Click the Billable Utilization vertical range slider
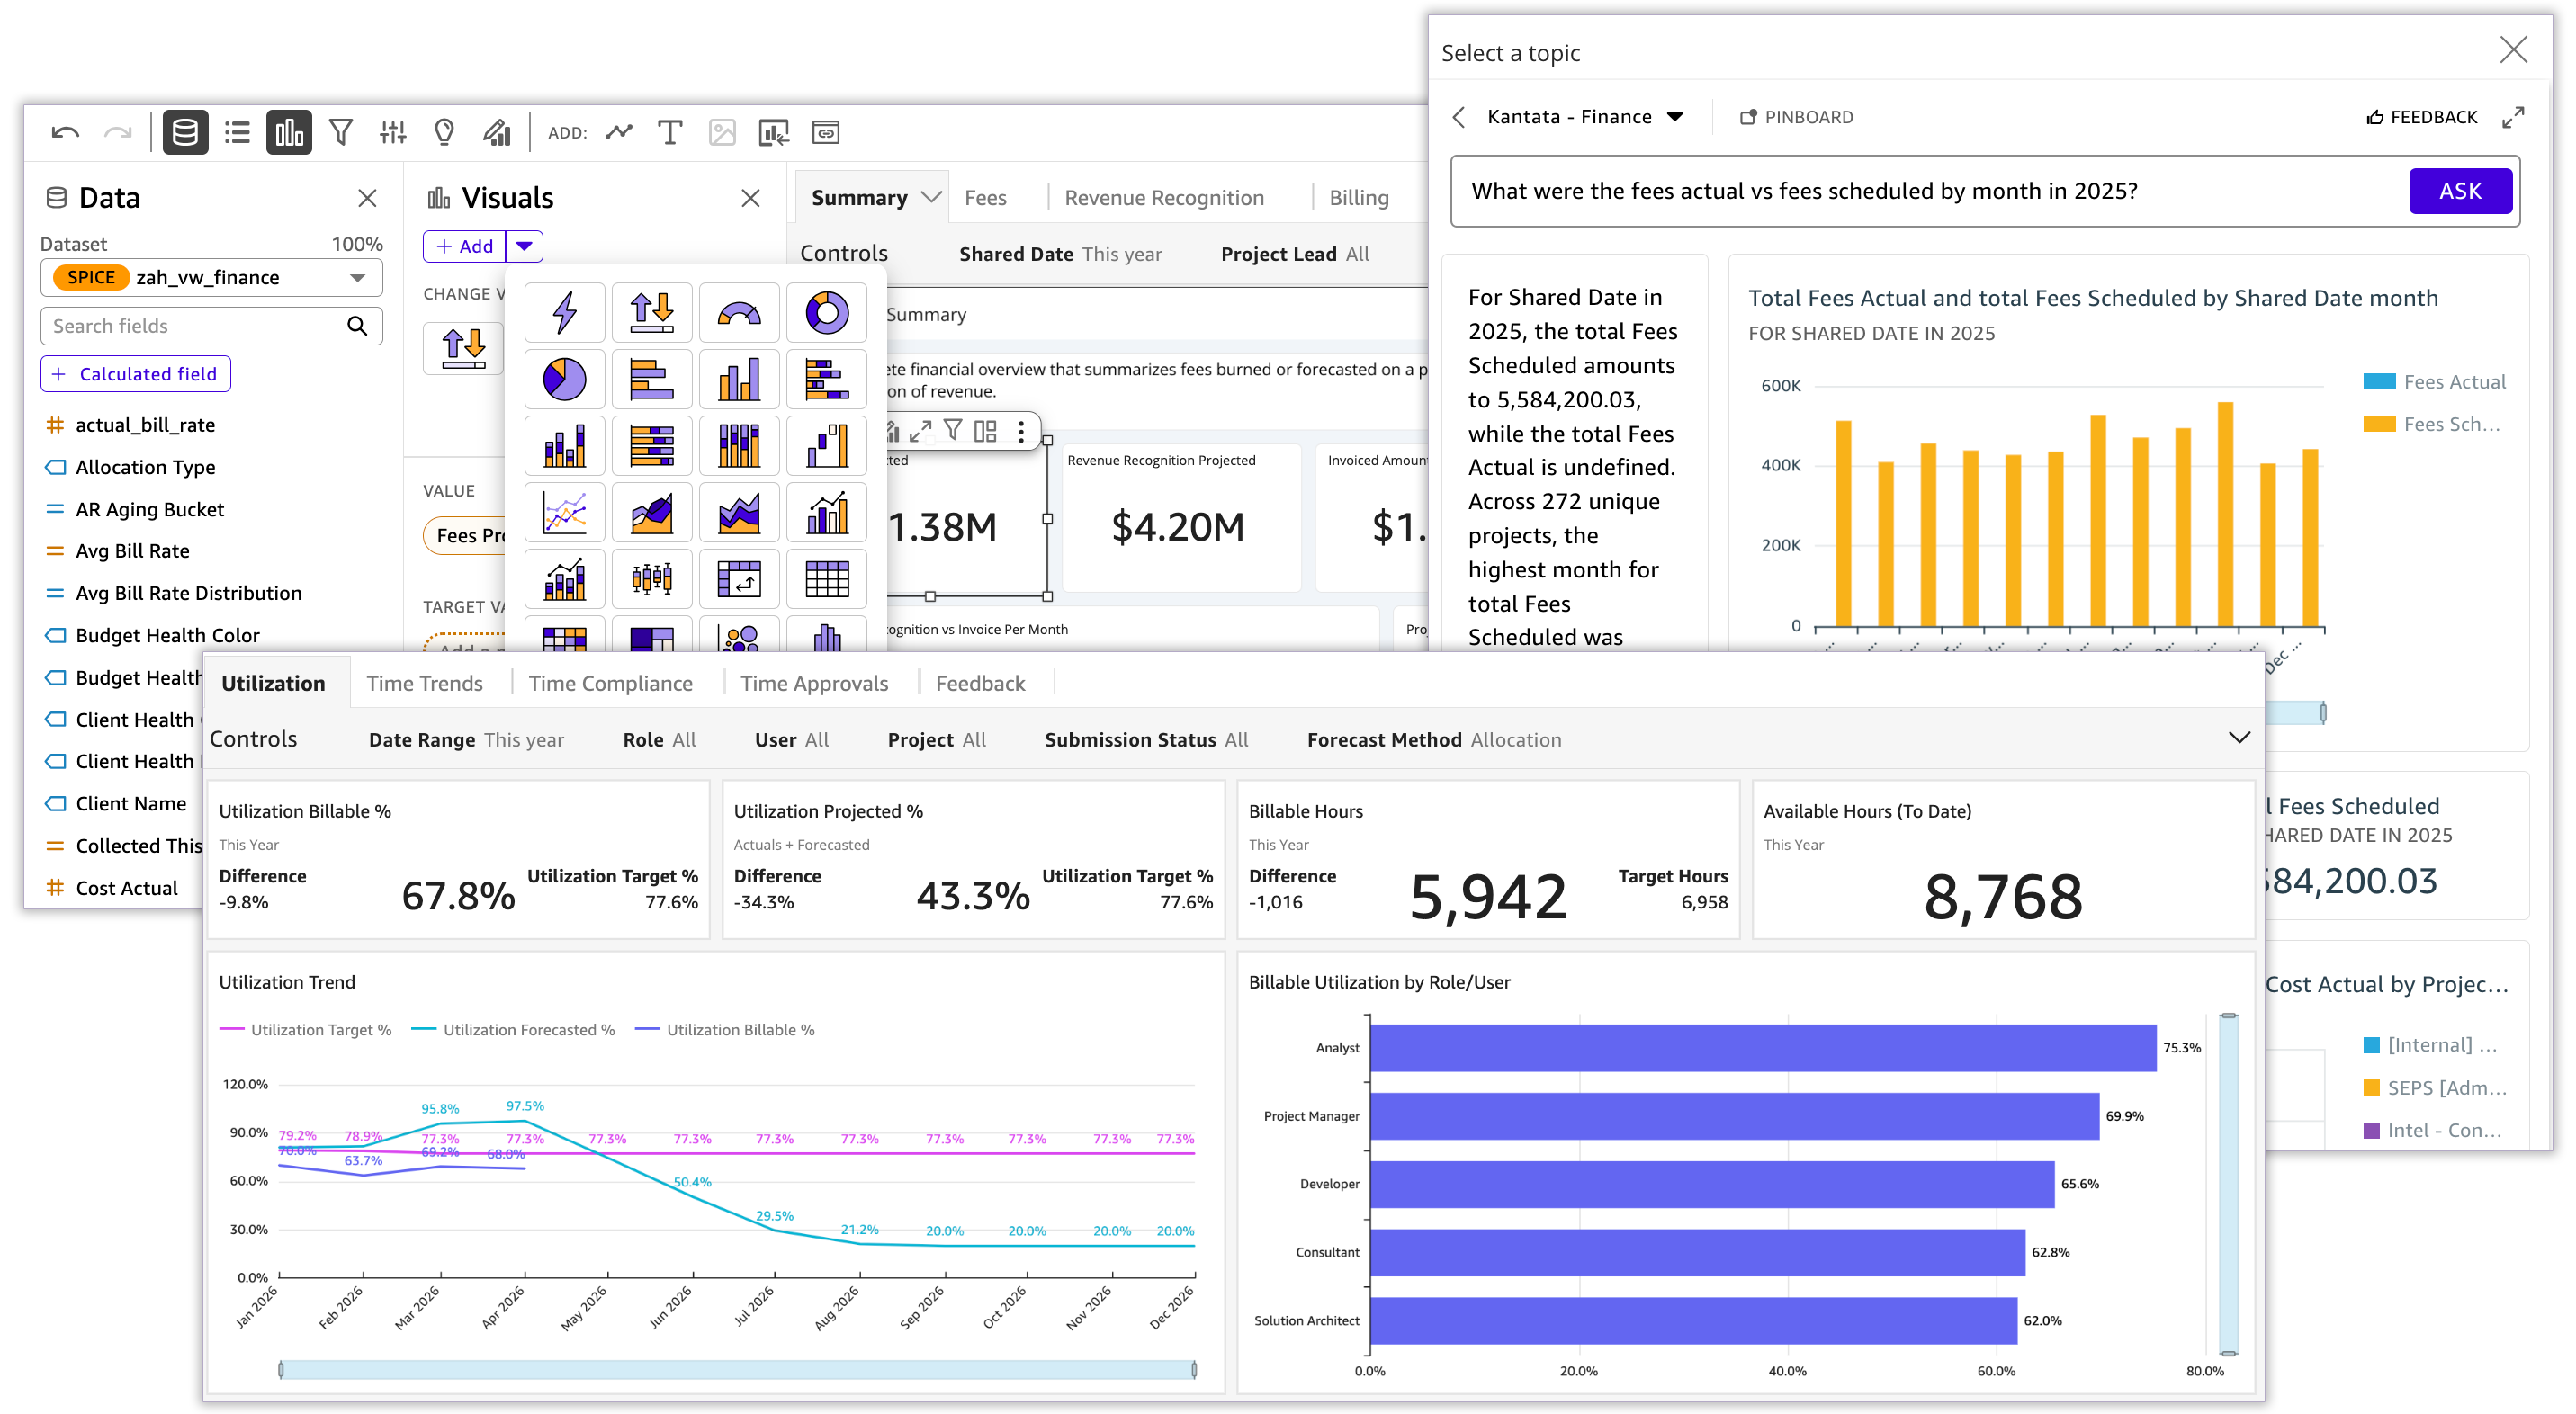 pos(2228,1184)
